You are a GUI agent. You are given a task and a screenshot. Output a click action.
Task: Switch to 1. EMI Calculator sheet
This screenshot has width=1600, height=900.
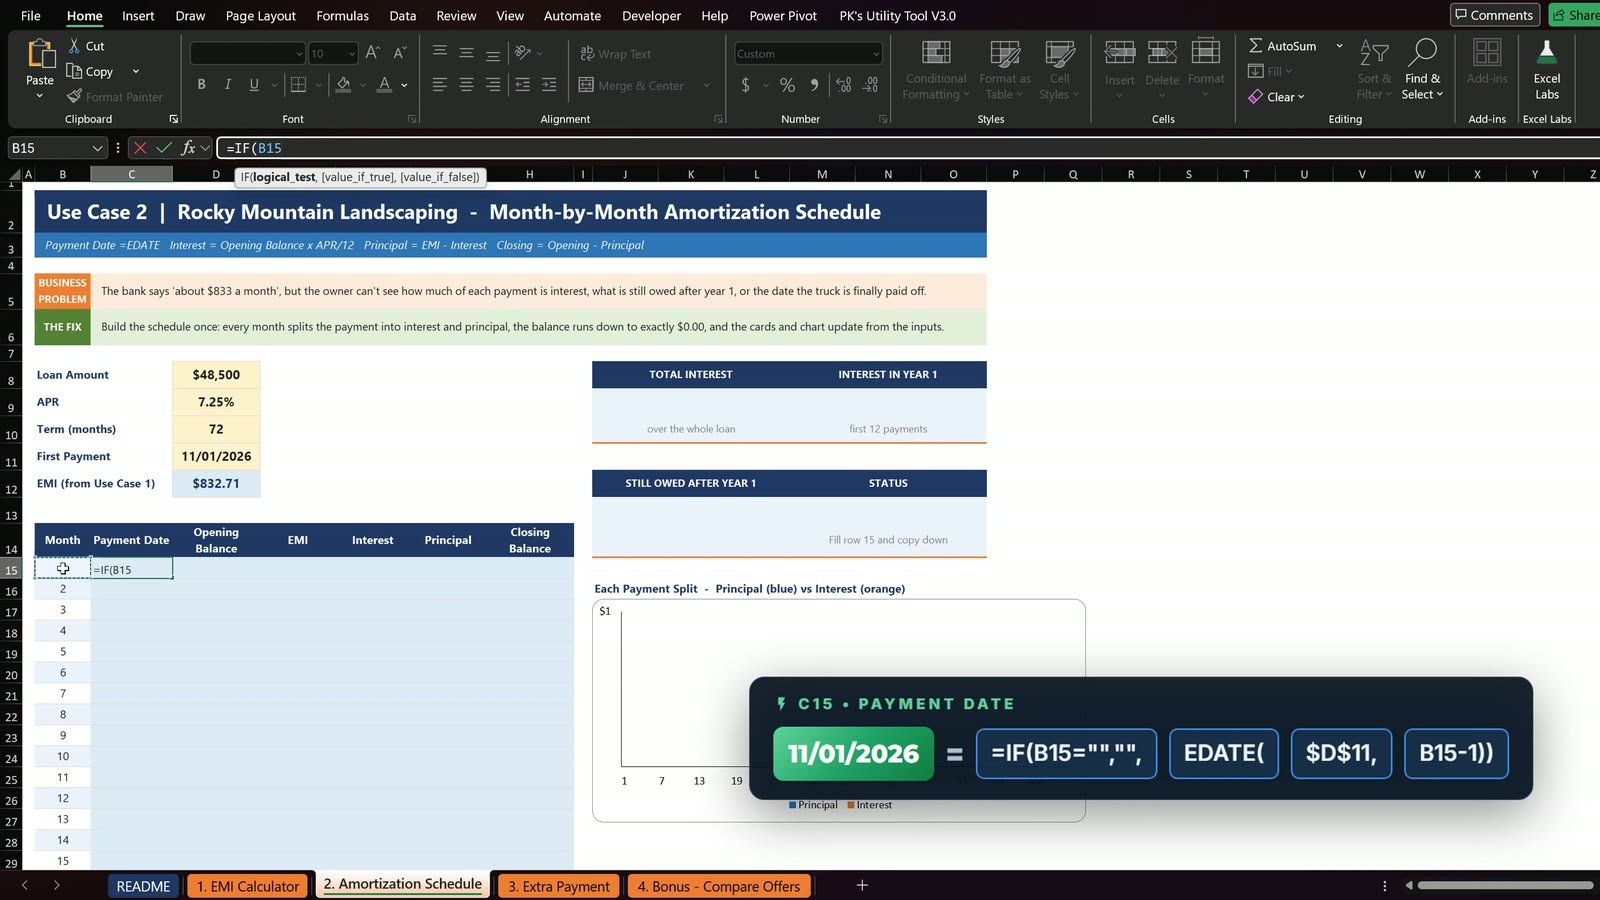(247, 886)
